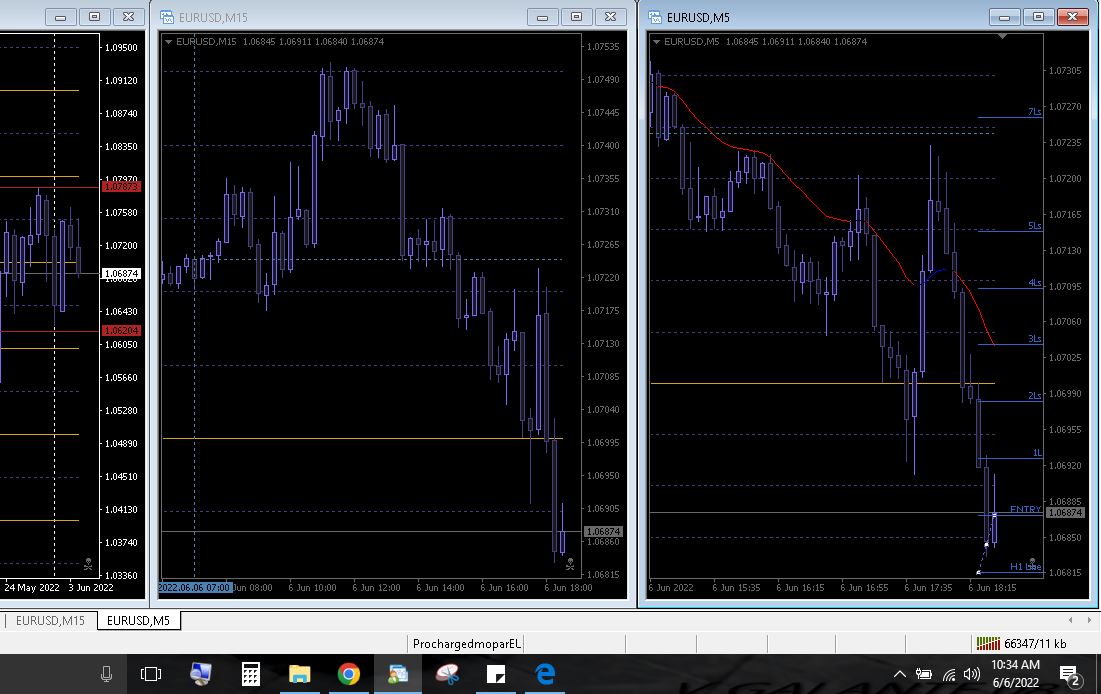
Task: Select the 1L level label
Action: (x=1037, y=453)
